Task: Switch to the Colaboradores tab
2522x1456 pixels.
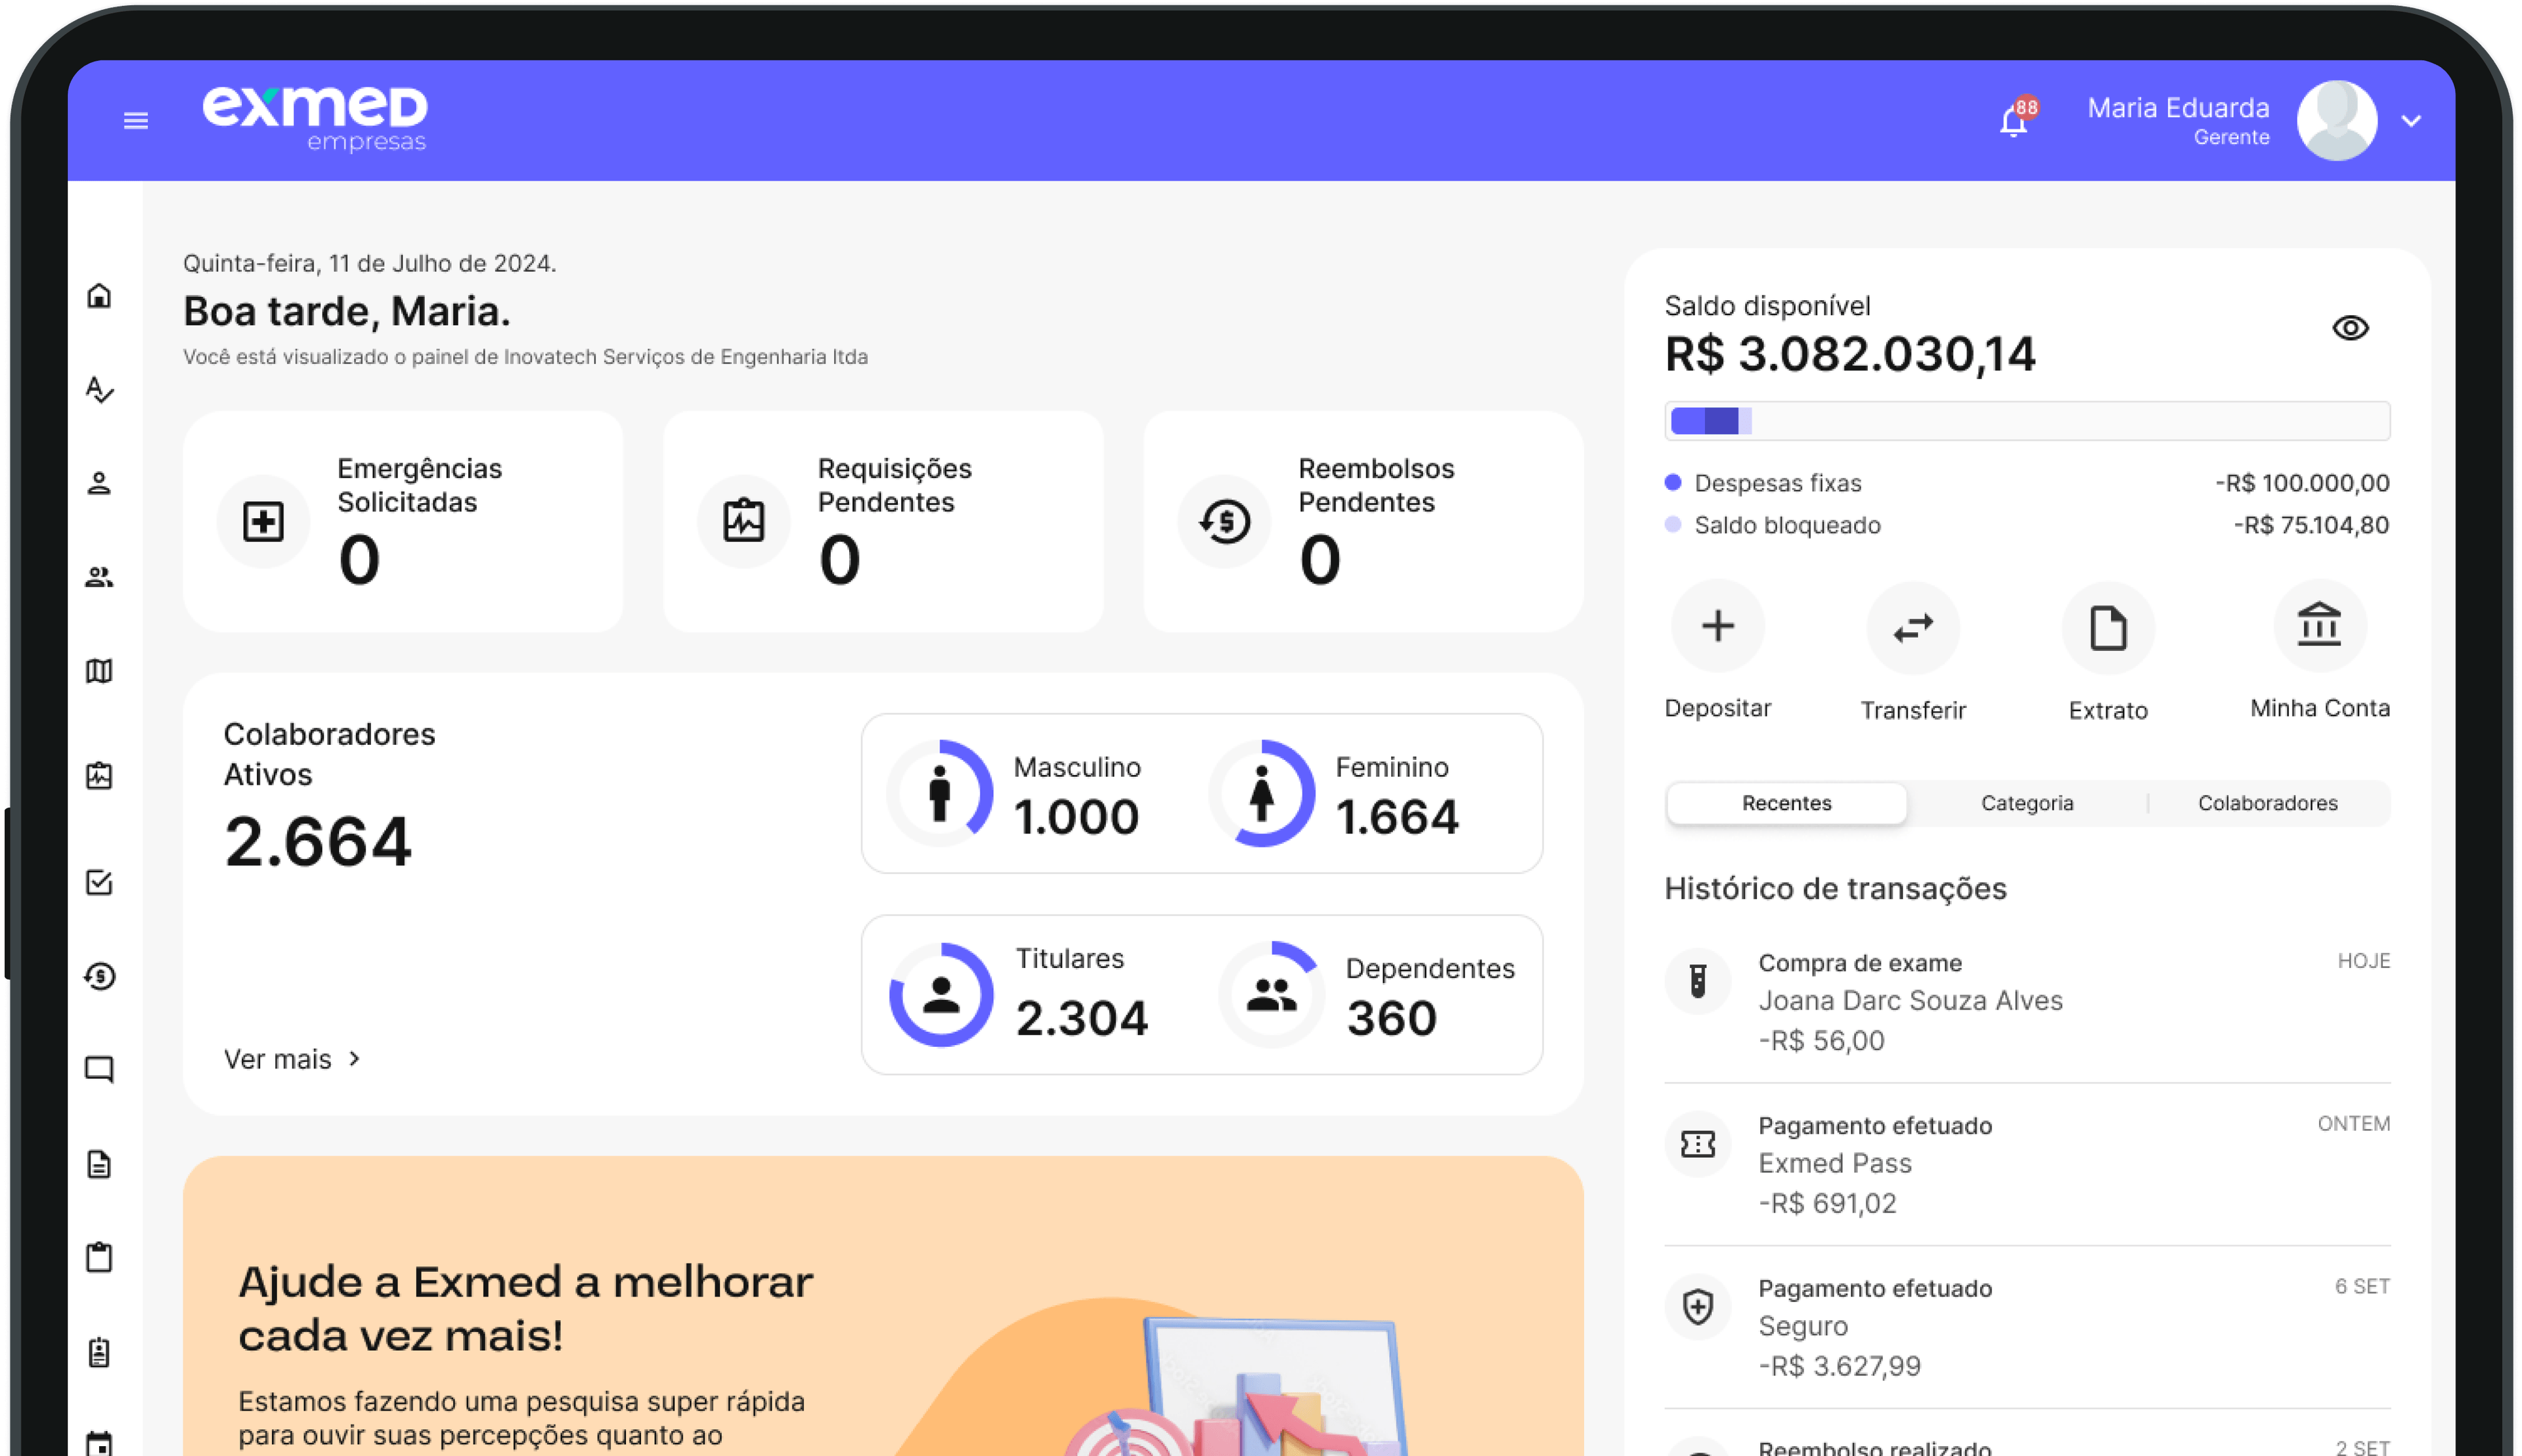Action: click(x=2267, y=803)
